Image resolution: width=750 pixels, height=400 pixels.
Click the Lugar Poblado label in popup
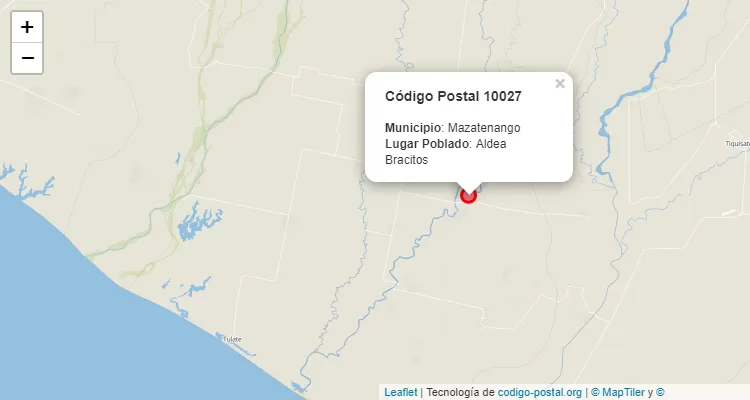click(427, 144)
